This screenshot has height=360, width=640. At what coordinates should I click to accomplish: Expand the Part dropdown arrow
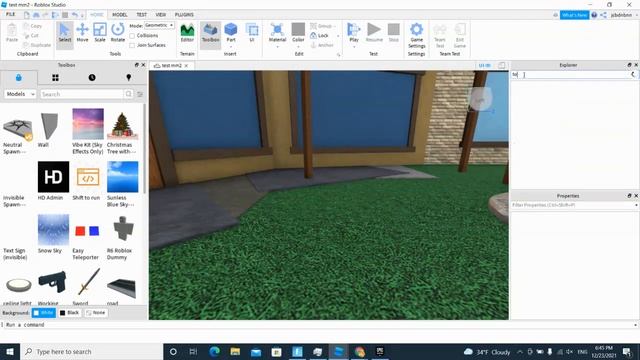coord(231,47)
